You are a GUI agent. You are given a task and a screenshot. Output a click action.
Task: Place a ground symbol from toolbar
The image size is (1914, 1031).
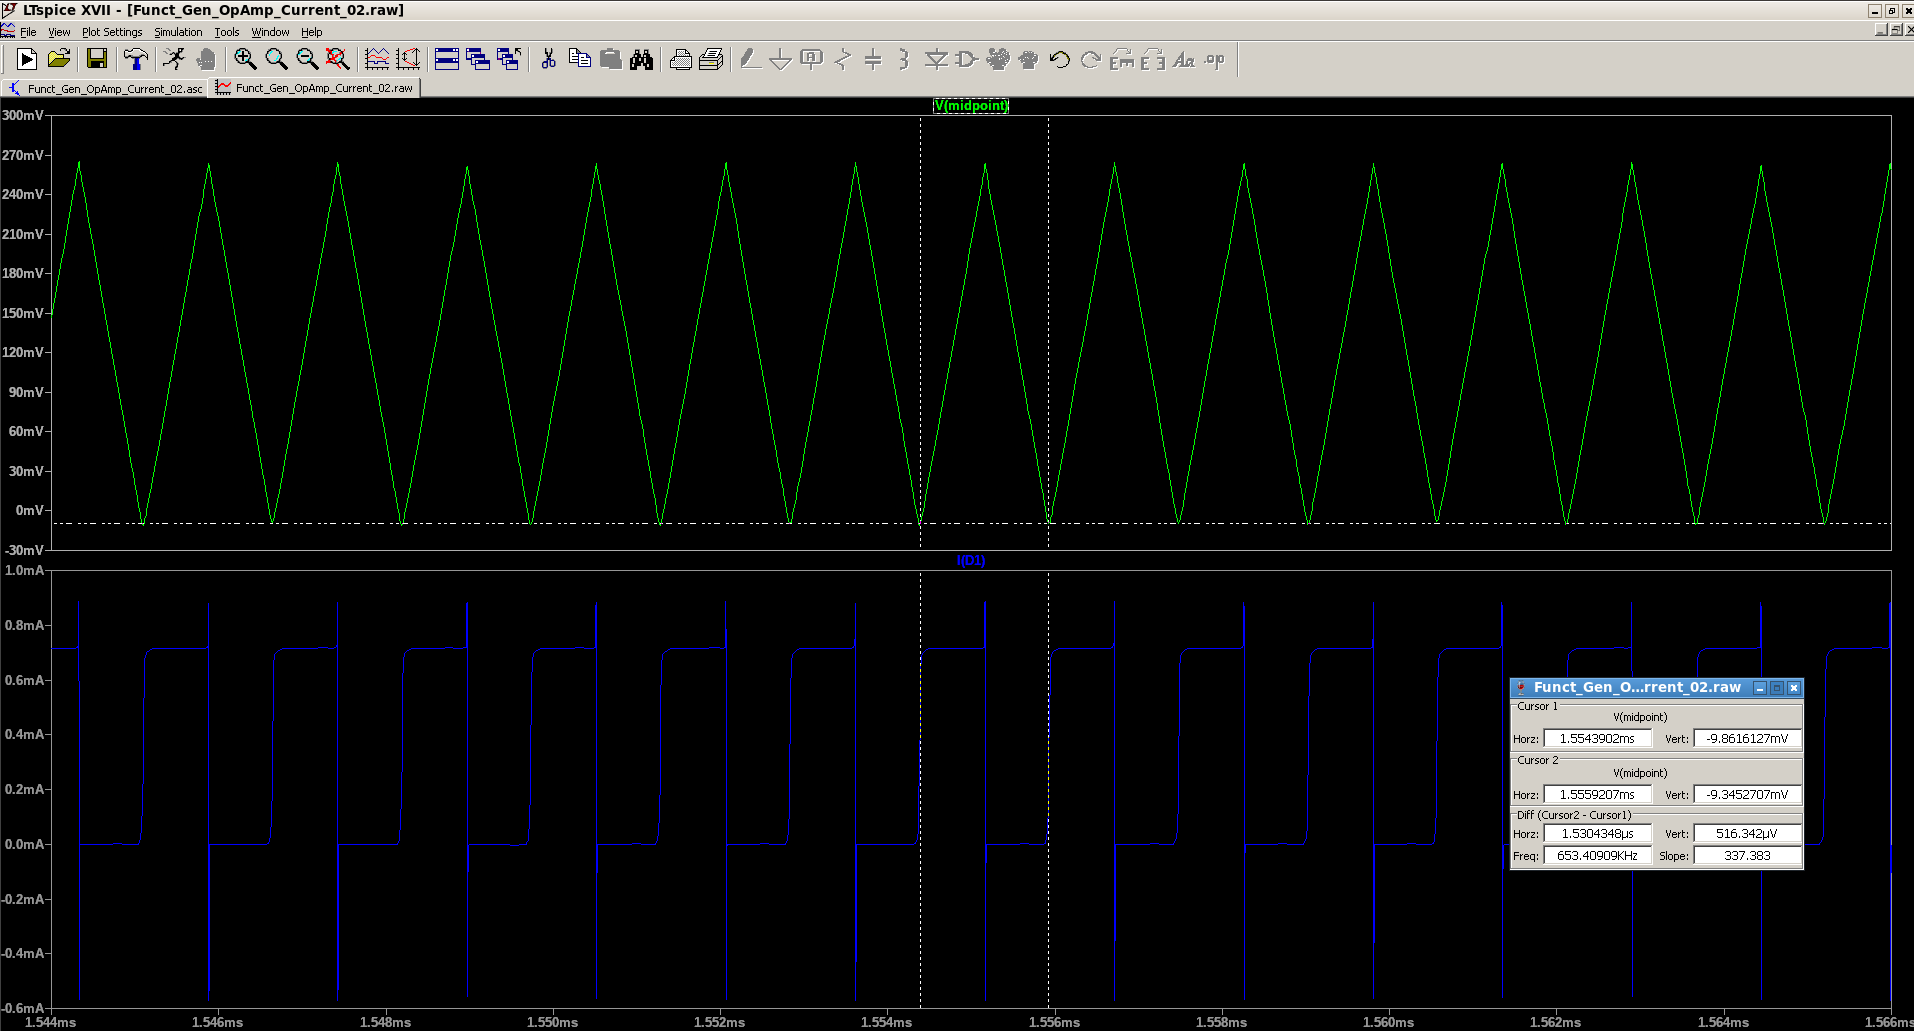[781, 60]
